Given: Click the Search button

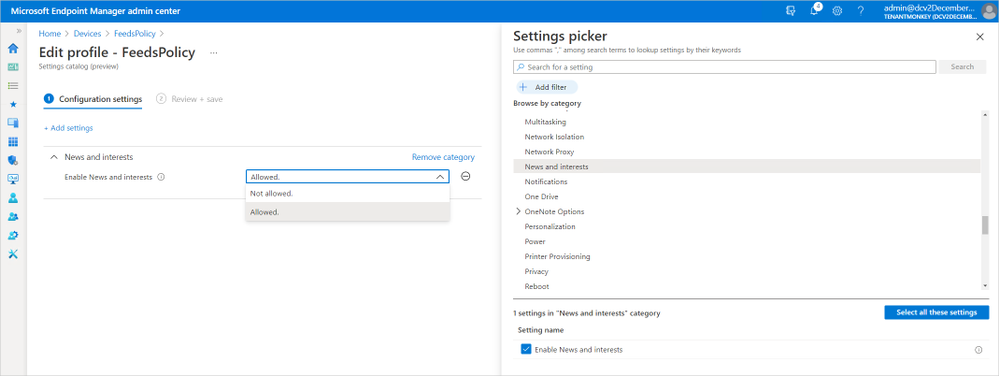Looking at the screenshot, I should tap(962, 66).
